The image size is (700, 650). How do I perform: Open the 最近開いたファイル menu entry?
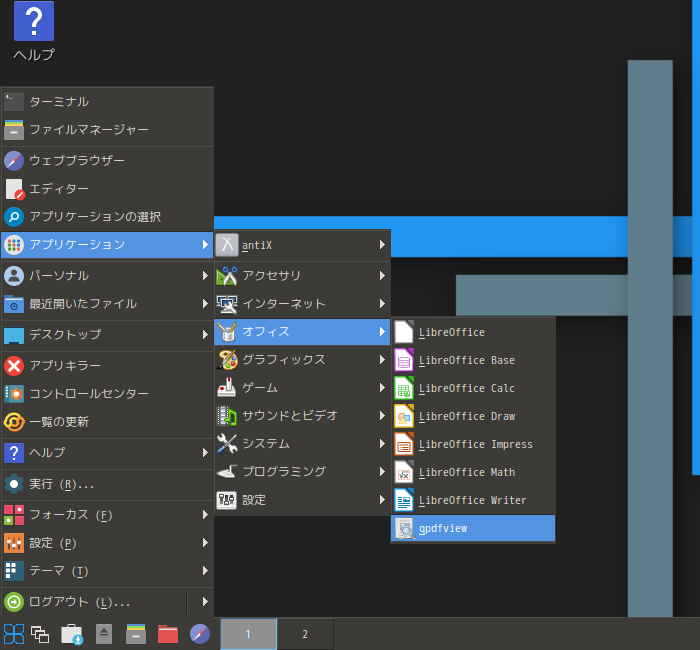(107, 304)
